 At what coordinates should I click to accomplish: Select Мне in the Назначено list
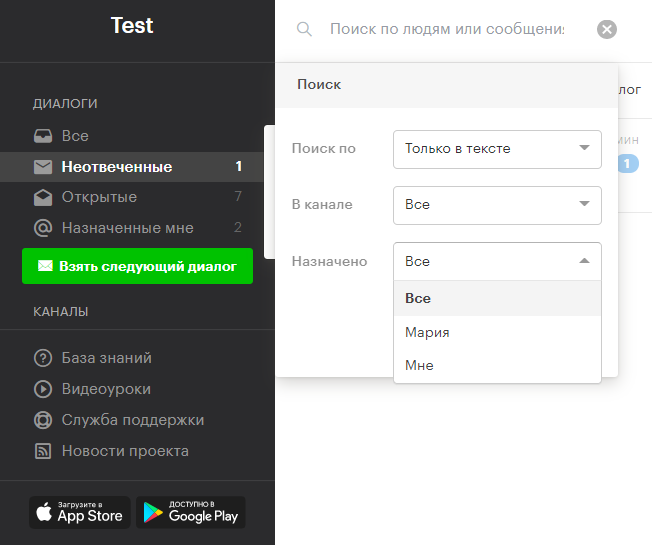point(497,365)
